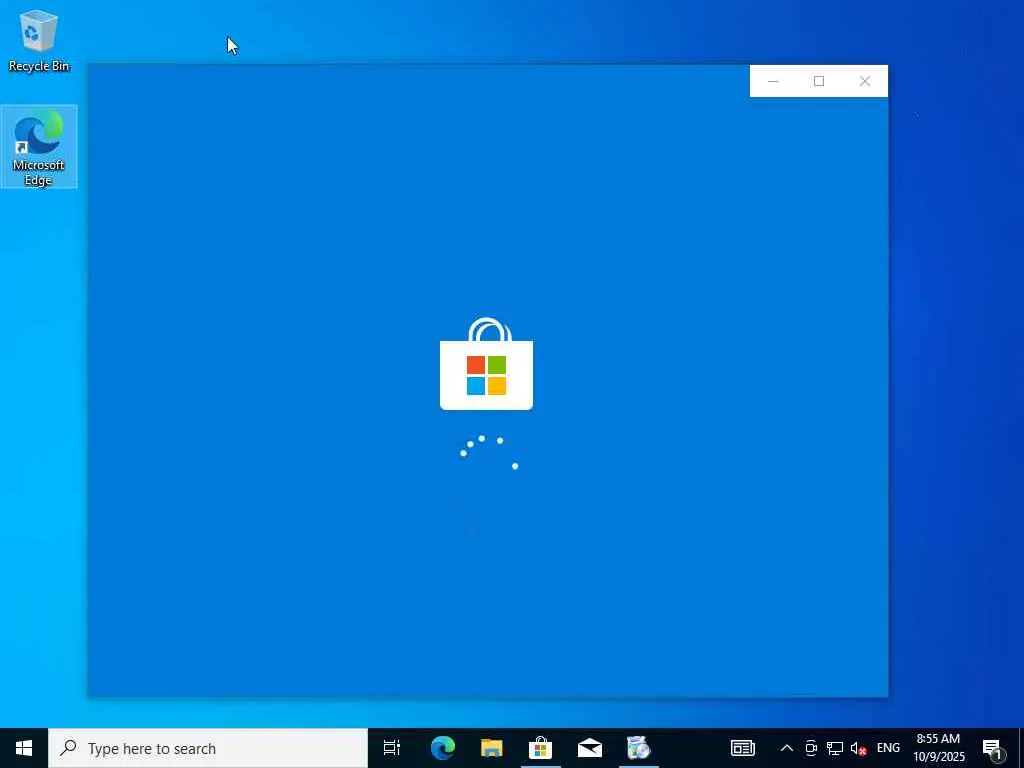Select the last pinned app icon beside Mail
This screenshot has width=1024, height=768.
(x=639, y=748)
